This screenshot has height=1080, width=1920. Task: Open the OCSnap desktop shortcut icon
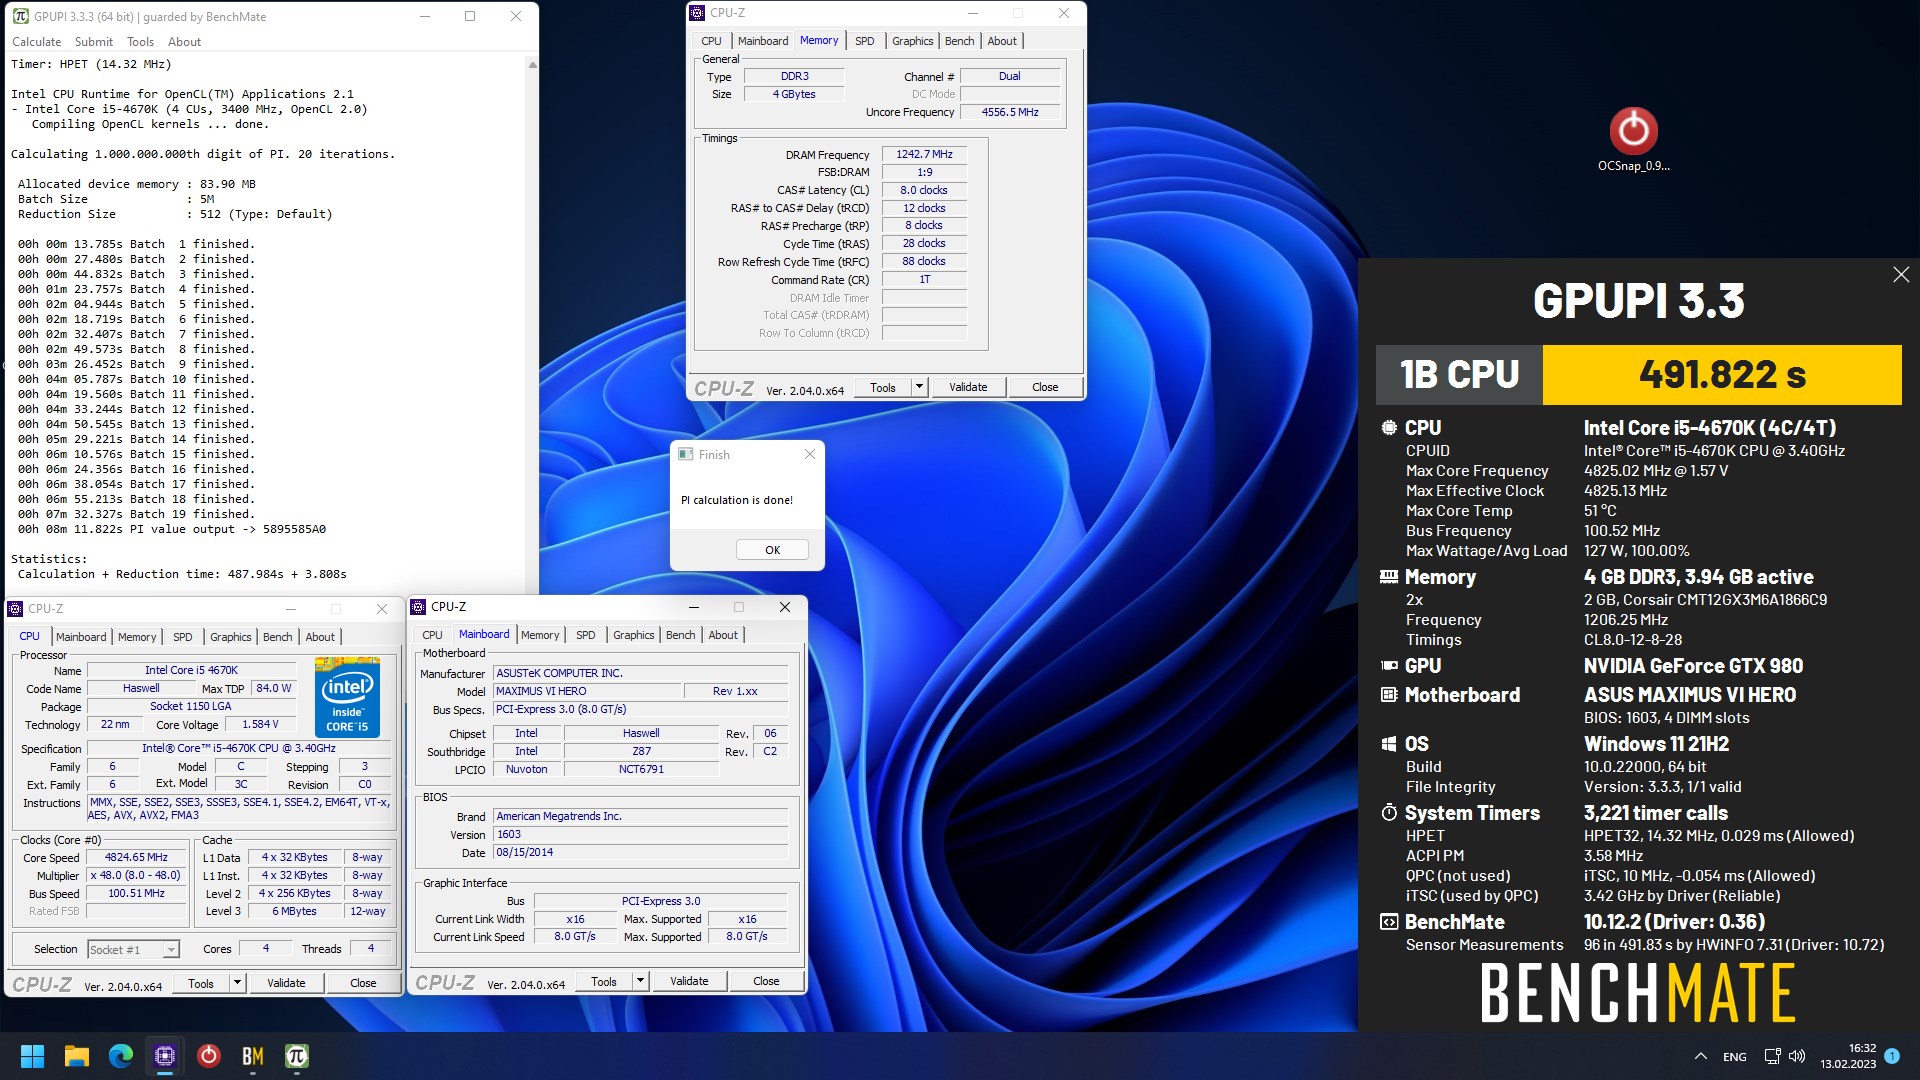coord(1633,138)
